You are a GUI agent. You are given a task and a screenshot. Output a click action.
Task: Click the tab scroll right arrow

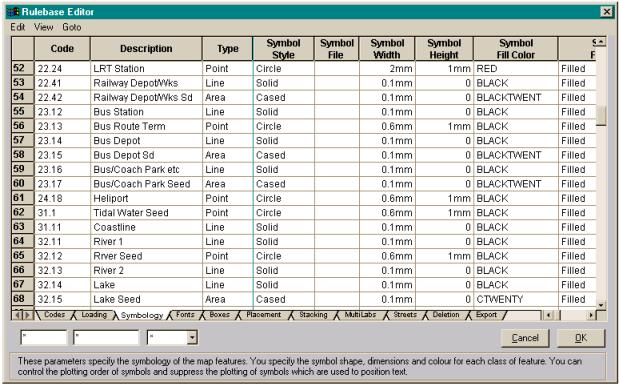27,315
